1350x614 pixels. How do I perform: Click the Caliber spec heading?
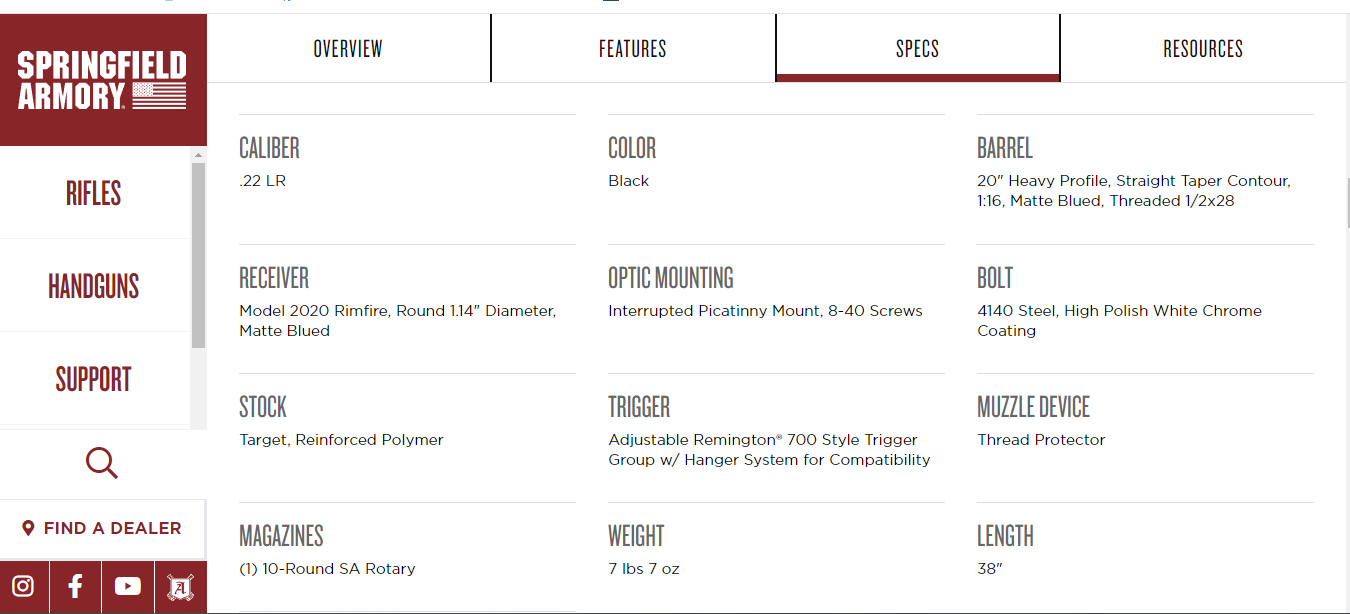269,148
